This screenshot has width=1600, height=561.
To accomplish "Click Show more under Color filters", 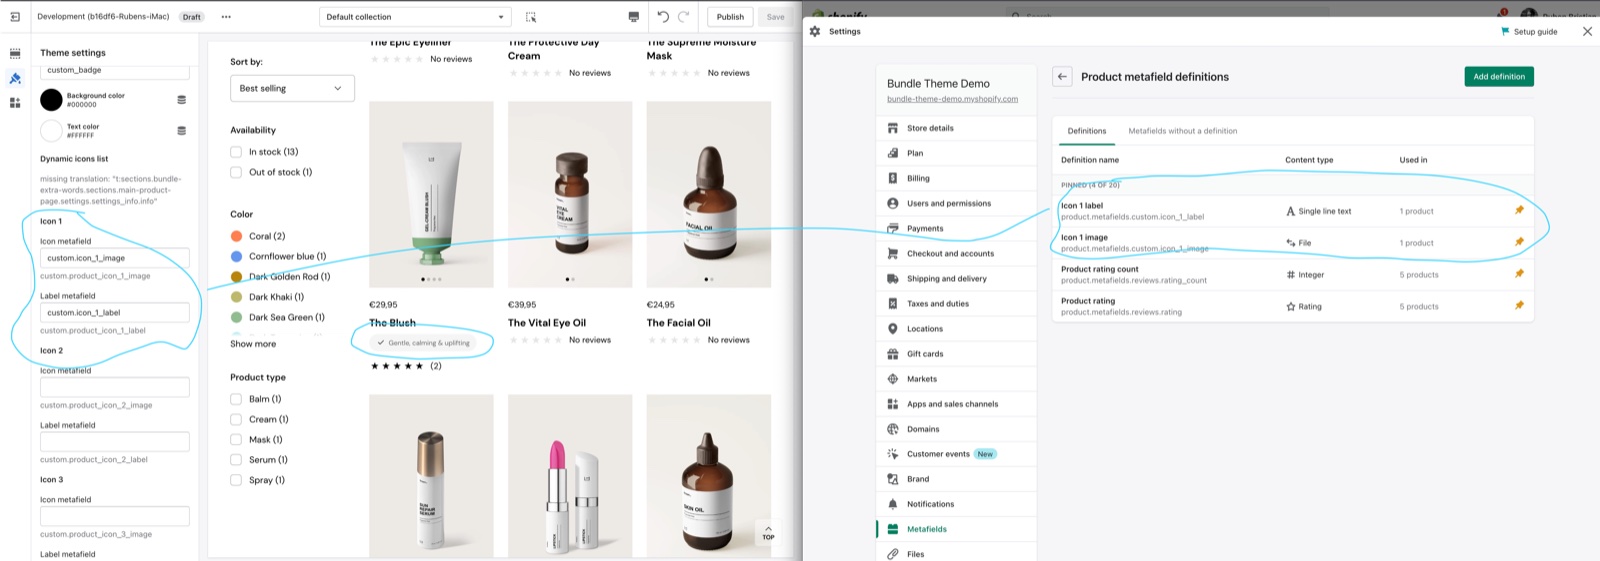I will coord(253,344).
